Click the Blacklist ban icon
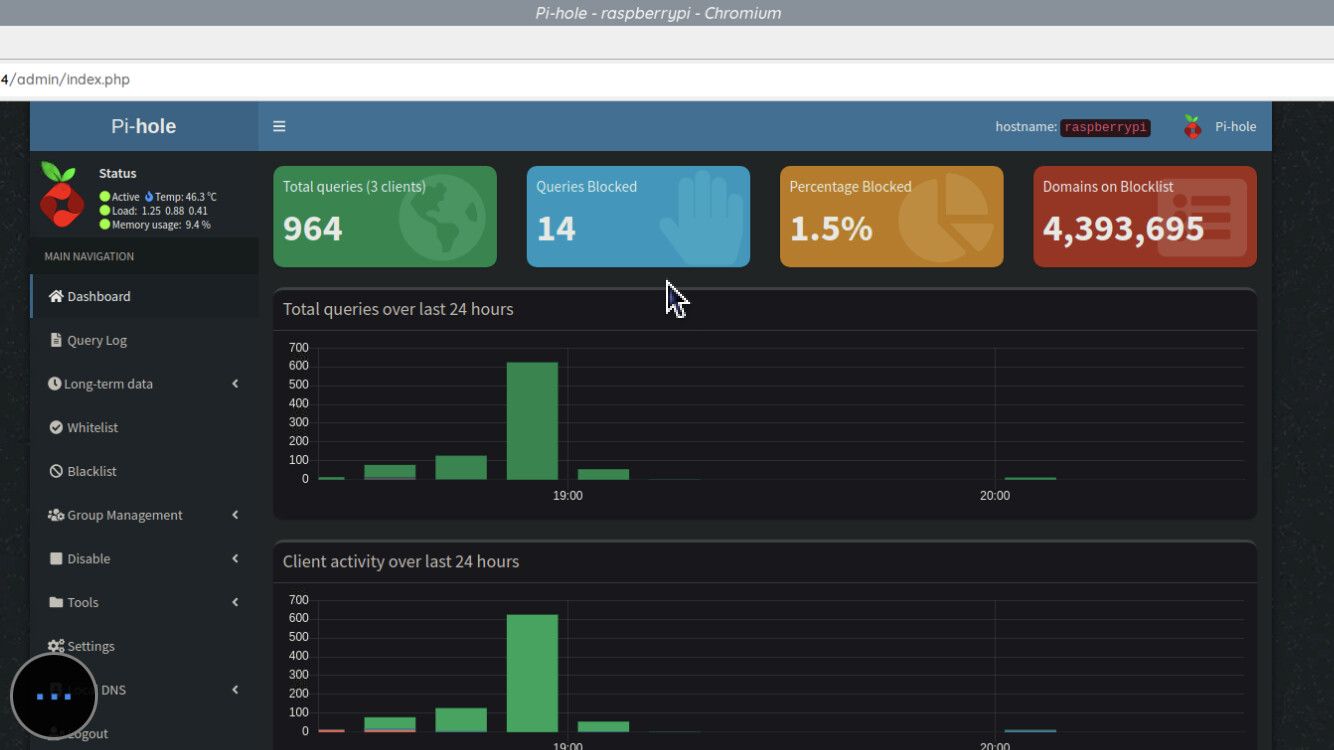This screenshot has height=750, width=1334. pyautogui.click(x=56, y=471)
